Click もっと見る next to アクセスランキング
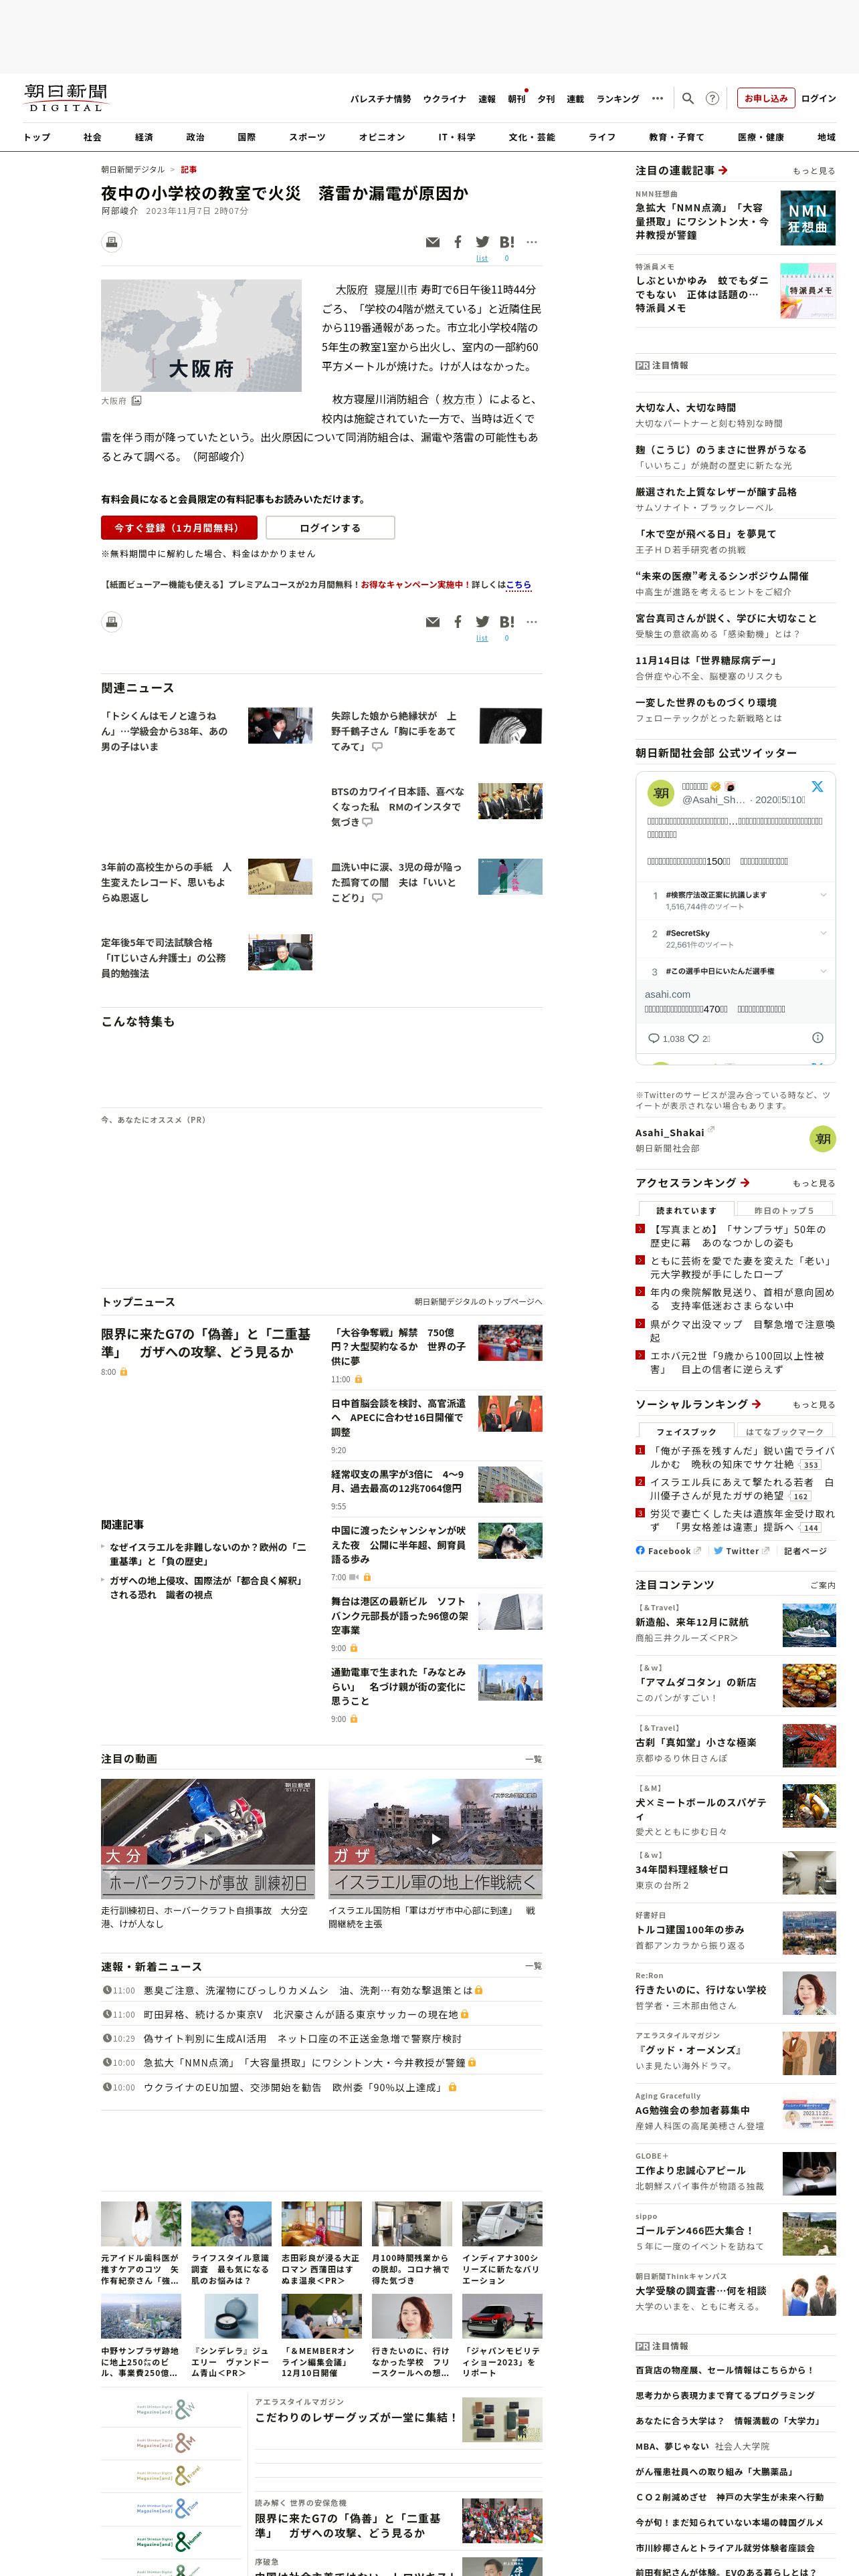Viewport: 859px width, 2576px height. coord(814,1183)
